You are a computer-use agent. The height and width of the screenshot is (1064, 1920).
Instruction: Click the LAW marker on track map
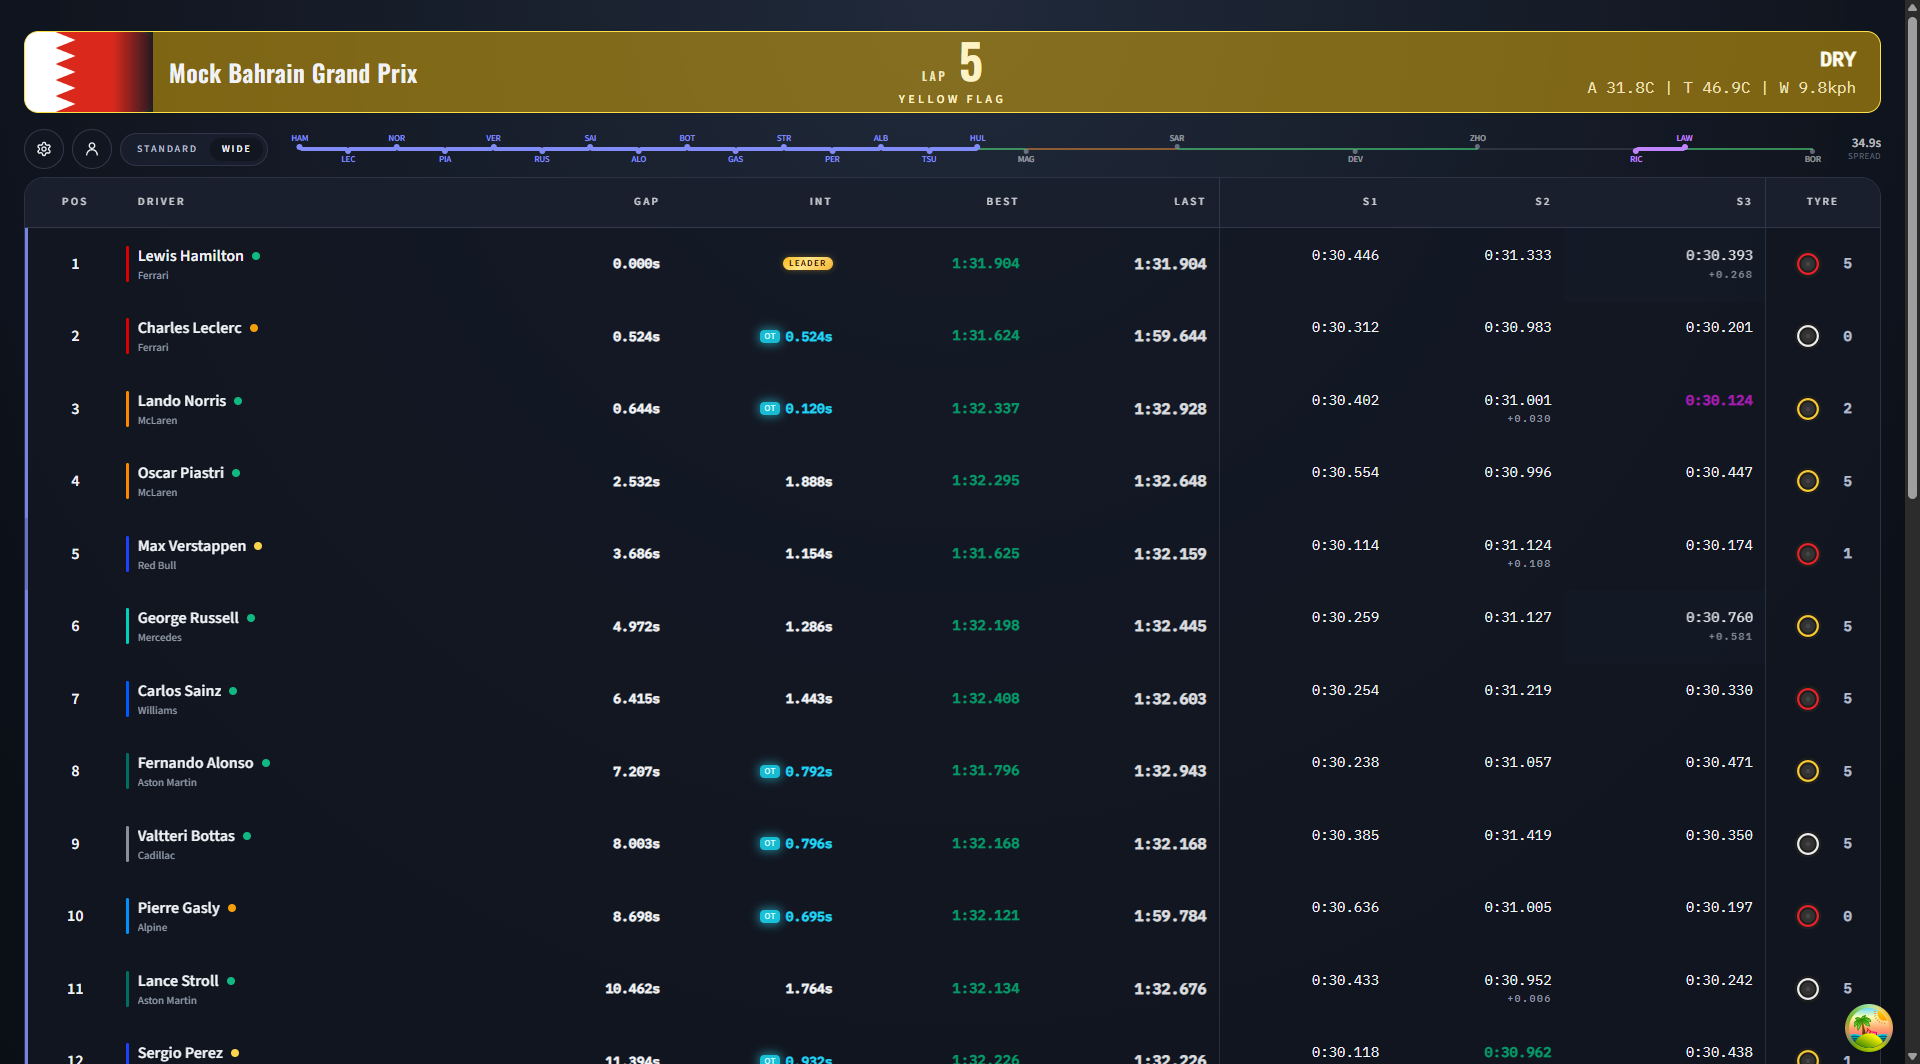(1684, 142)
